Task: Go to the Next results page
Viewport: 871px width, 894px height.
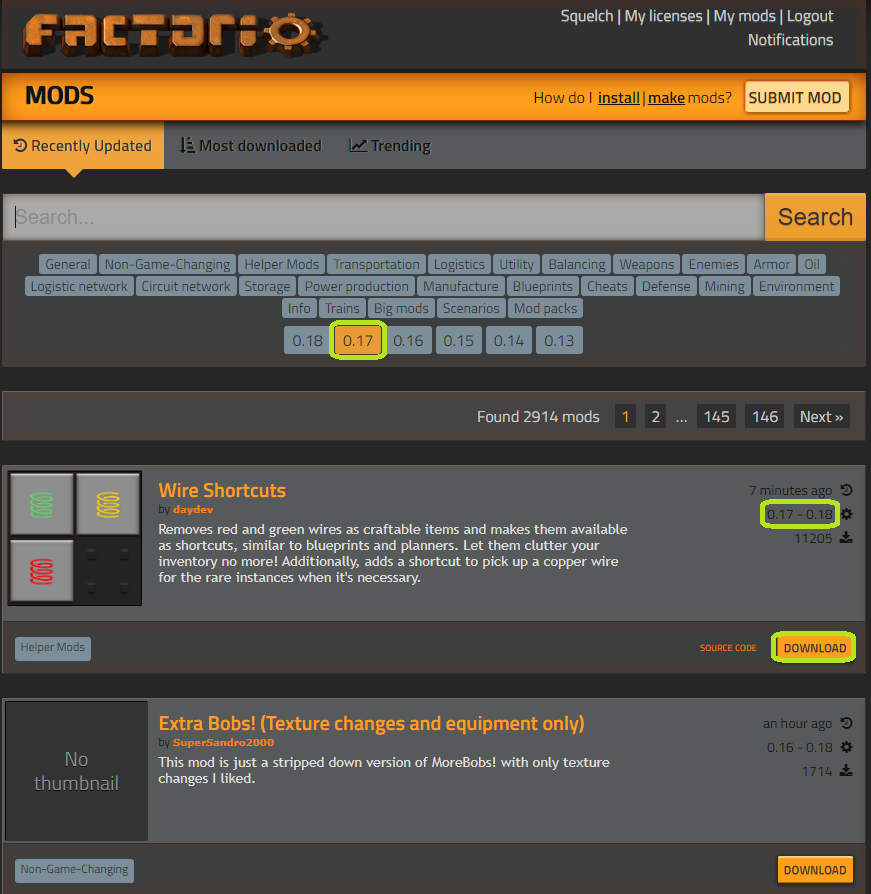Action: click(821, 417)
